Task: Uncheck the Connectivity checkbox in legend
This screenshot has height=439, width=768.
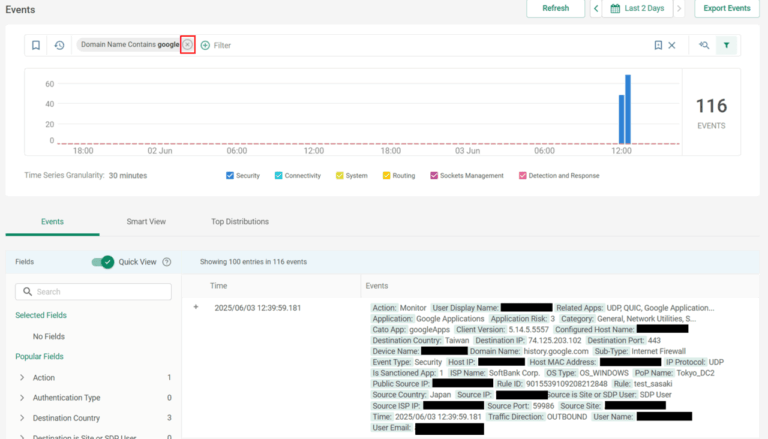Action: click(x=279, y=175)
